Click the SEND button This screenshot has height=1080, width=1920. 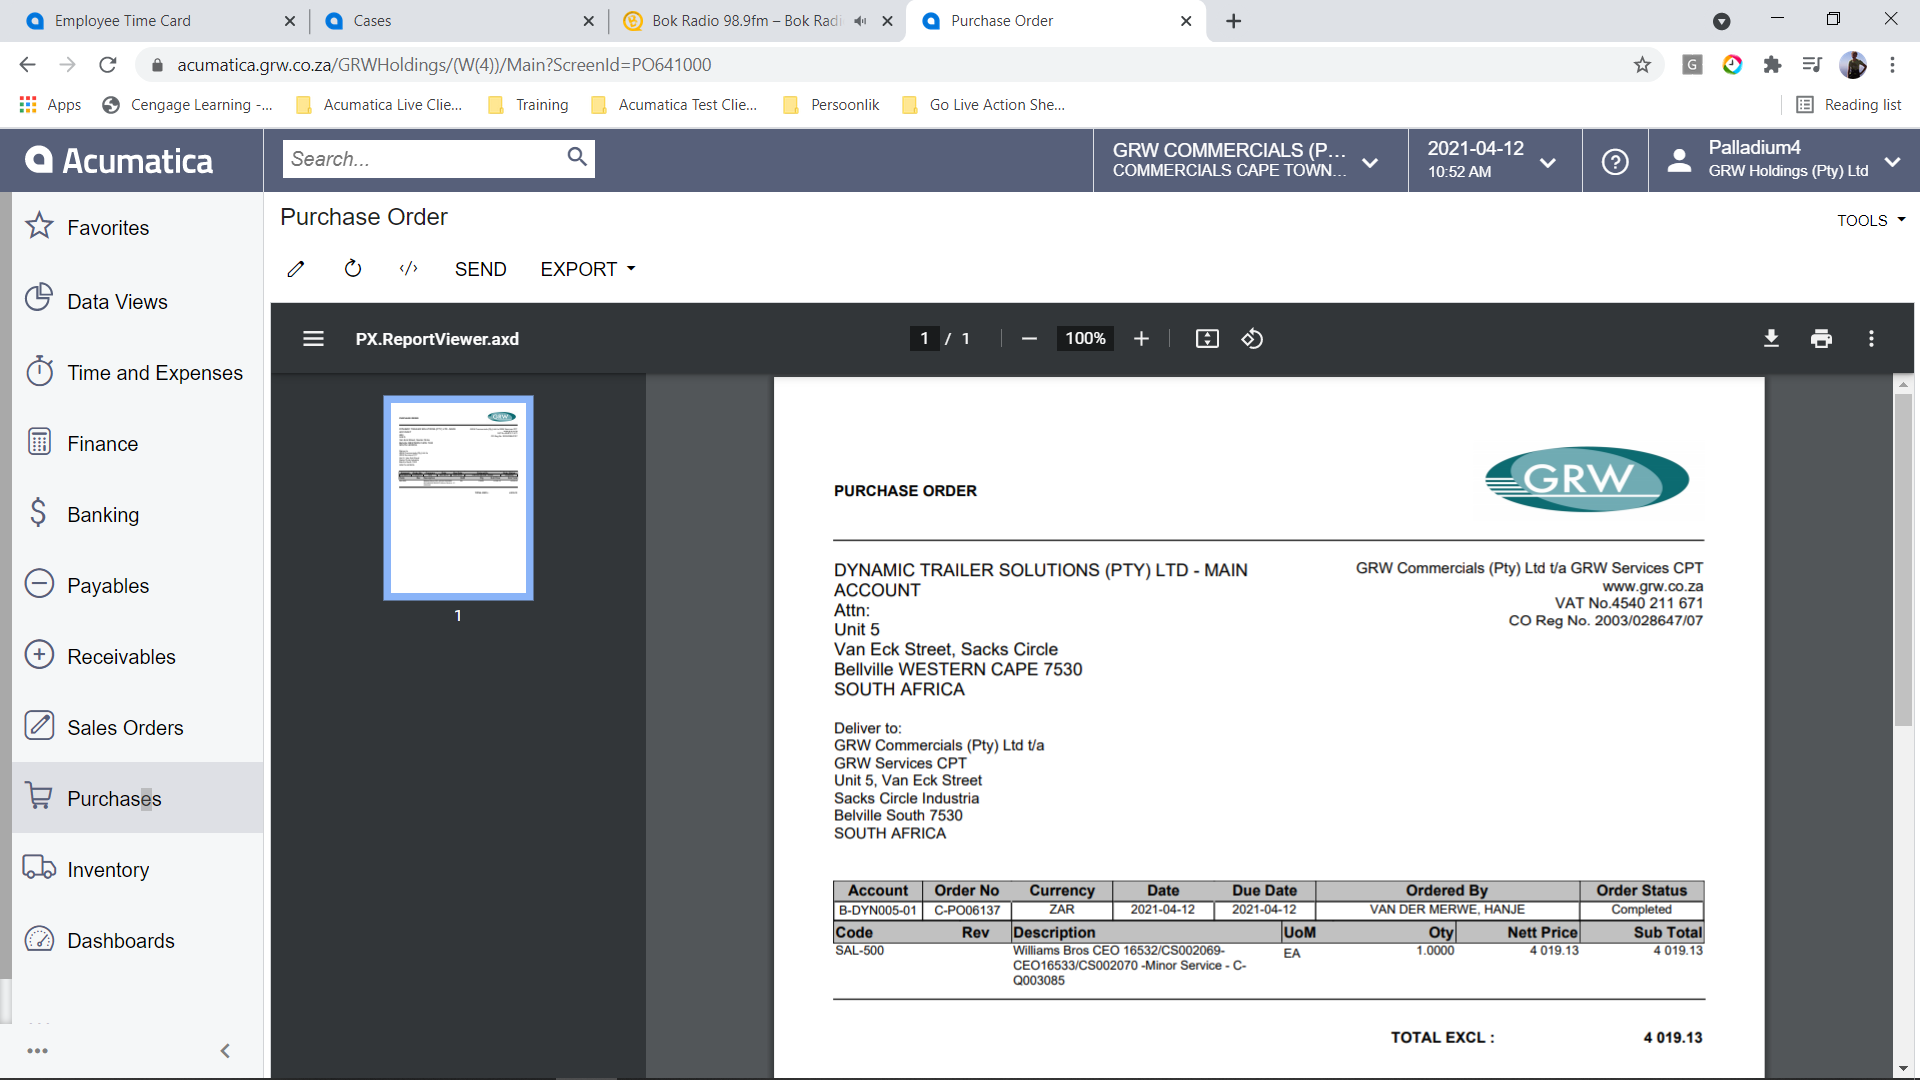click(x=480, y=269)
